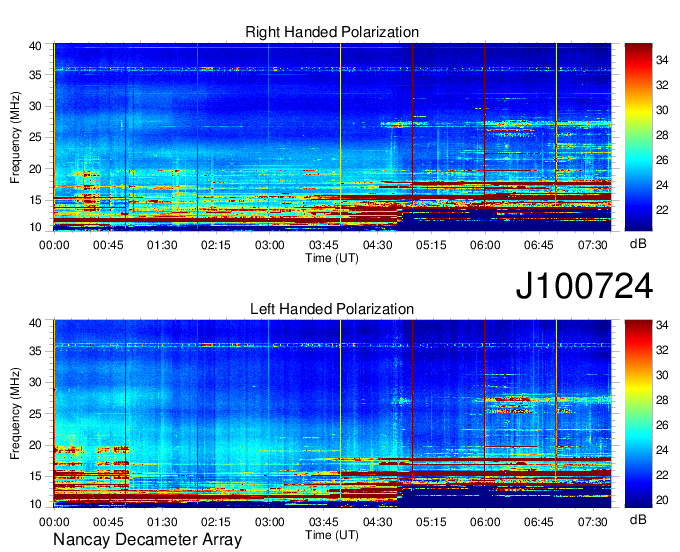Click the 'Nancay Decameter Array' caption
680x552 pixels.
tap(147, 540)
